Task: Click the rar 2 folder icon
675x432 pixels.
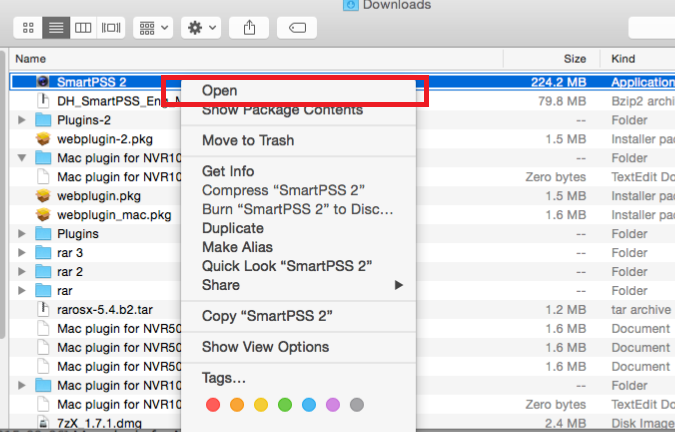Action: tap(43, 271)
